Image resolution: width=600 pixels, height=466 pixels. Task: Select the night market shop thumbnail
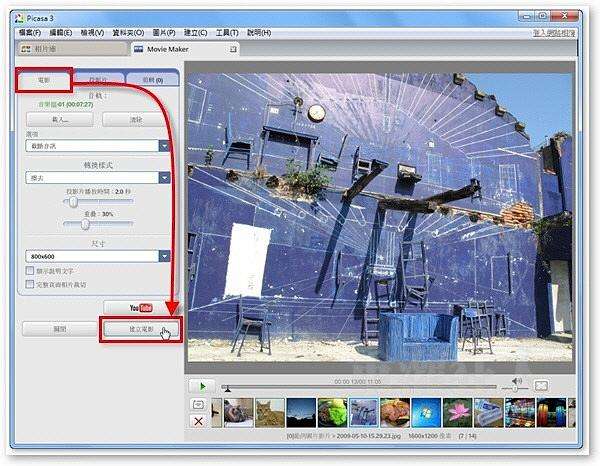(520, 412)
